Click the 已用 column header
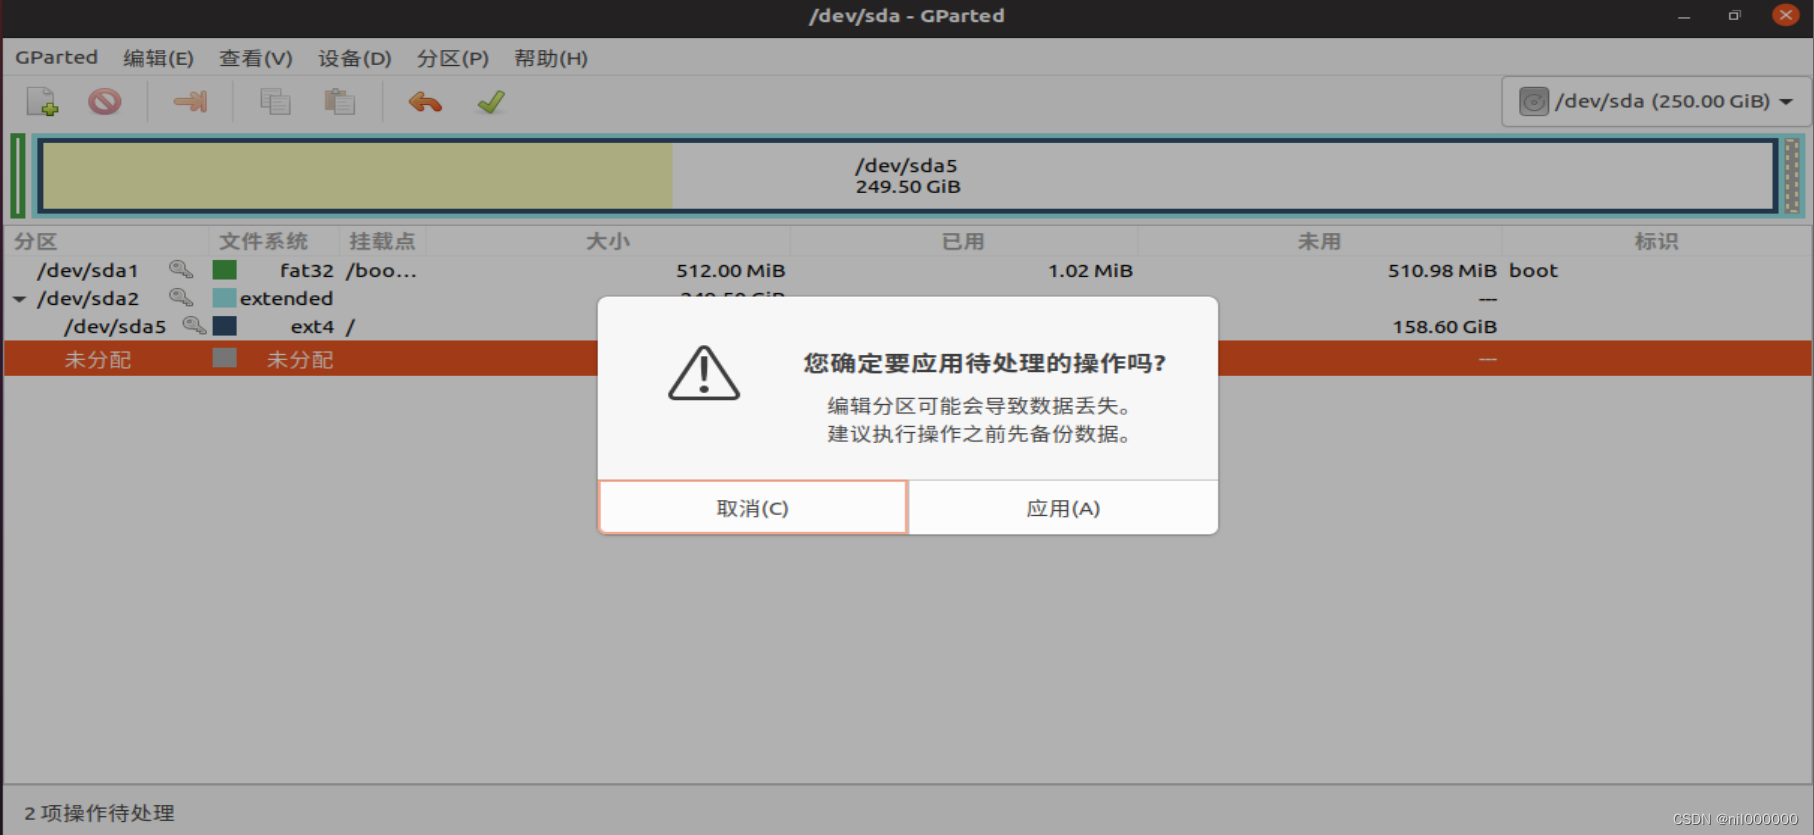Image resolution: width=1814 pixels, height=835 pixels. 963,241
